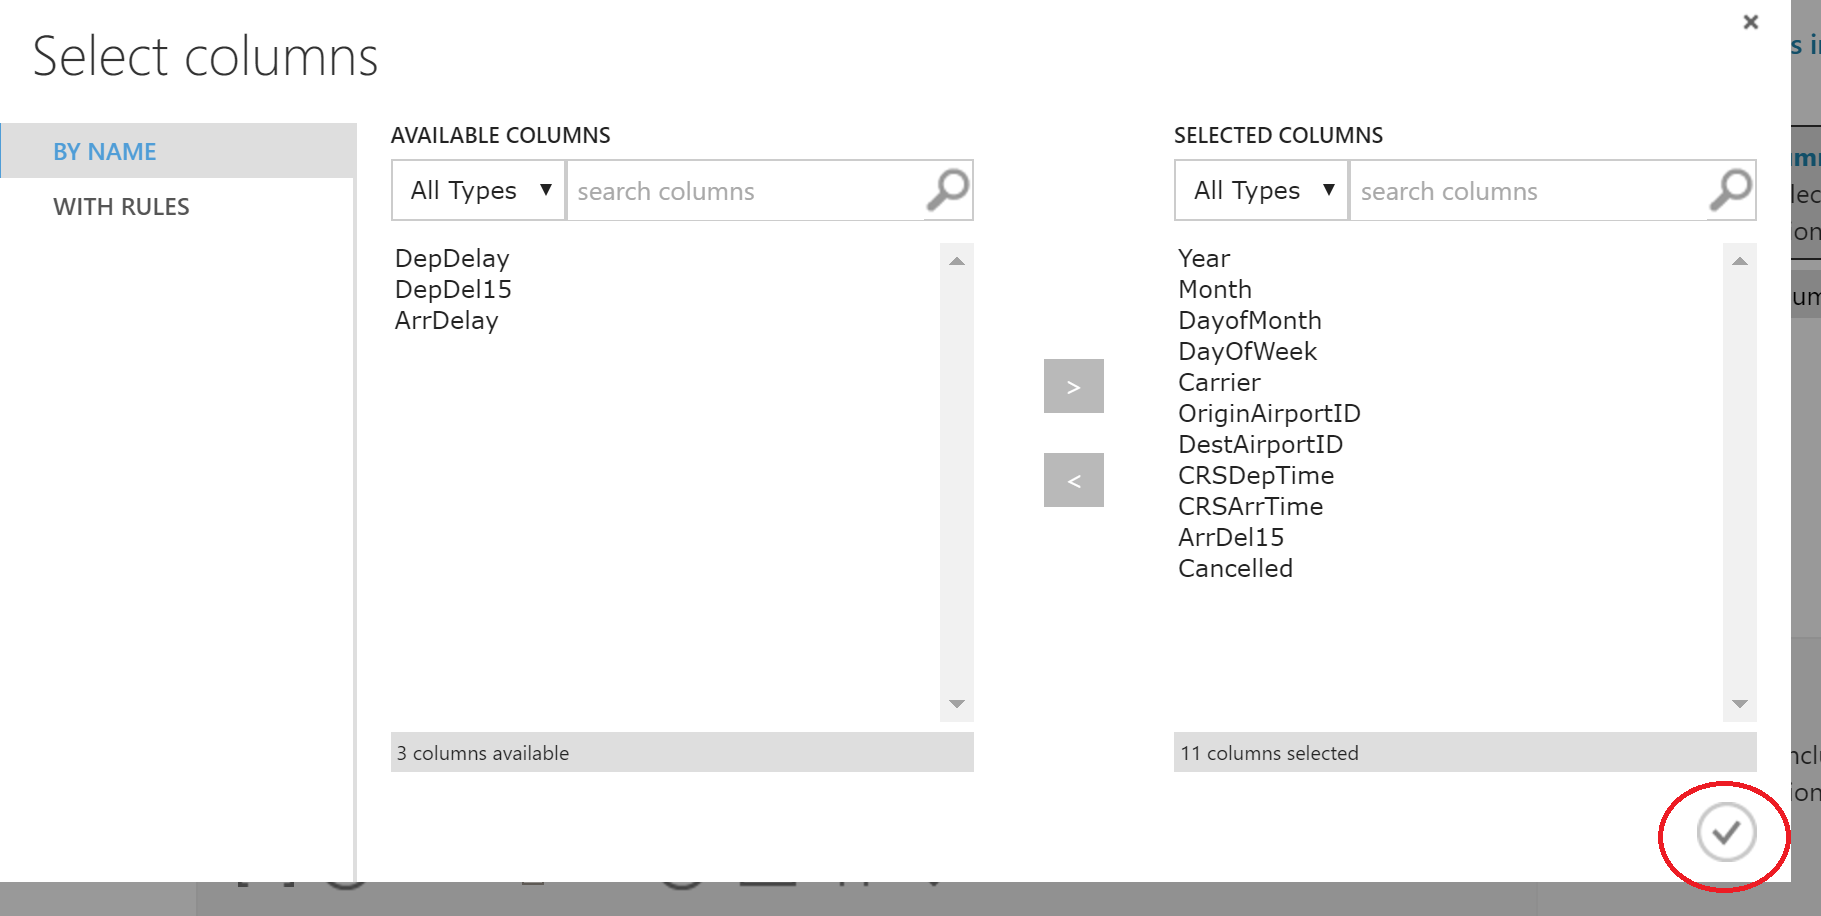
Task: Select DepDel15 from available columns
Action: 453,290
